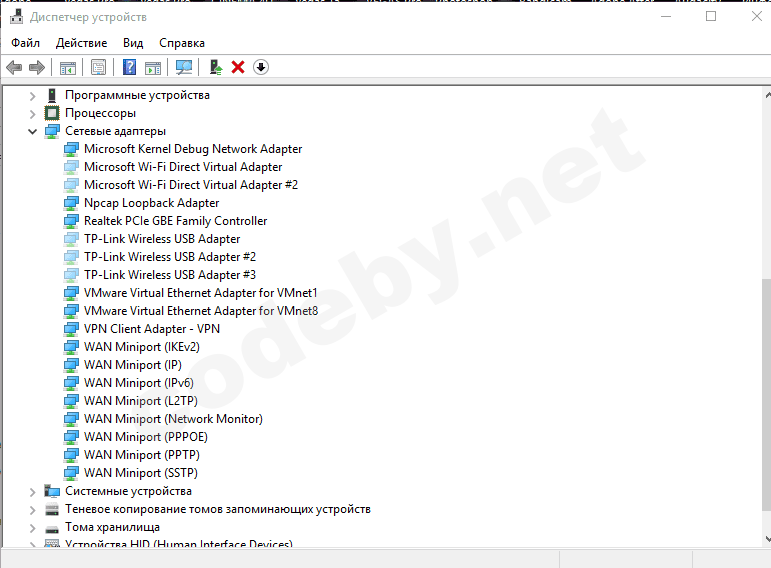771x568 pixels.
Task: Expand the Процессоры node
Action: click(x=32, y=114)
